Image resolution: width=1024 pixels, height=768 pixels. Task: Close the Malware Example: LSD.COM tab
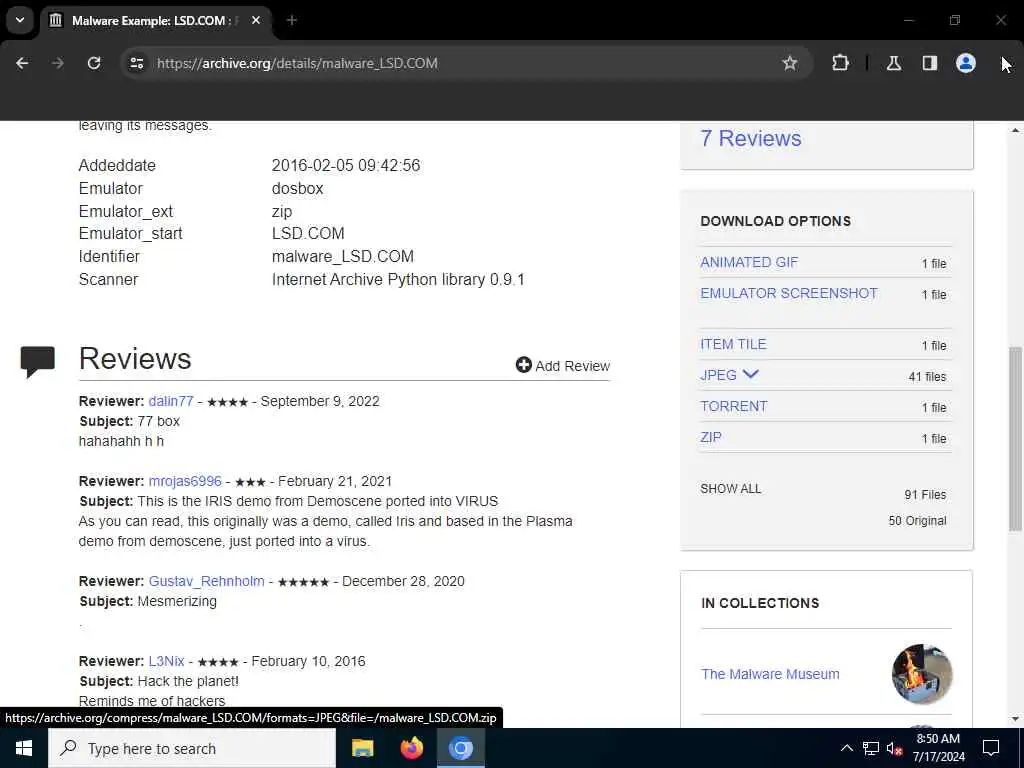coord(256,20)
